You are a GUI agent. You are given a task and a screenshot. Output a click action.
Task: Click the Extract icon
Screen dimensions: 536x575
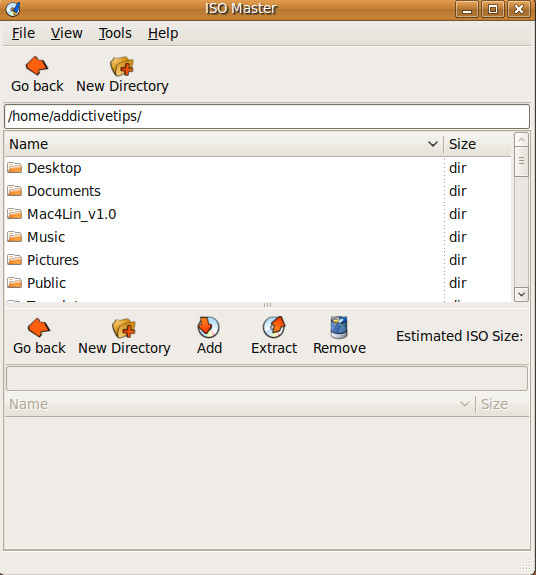(x=274, y=327)
